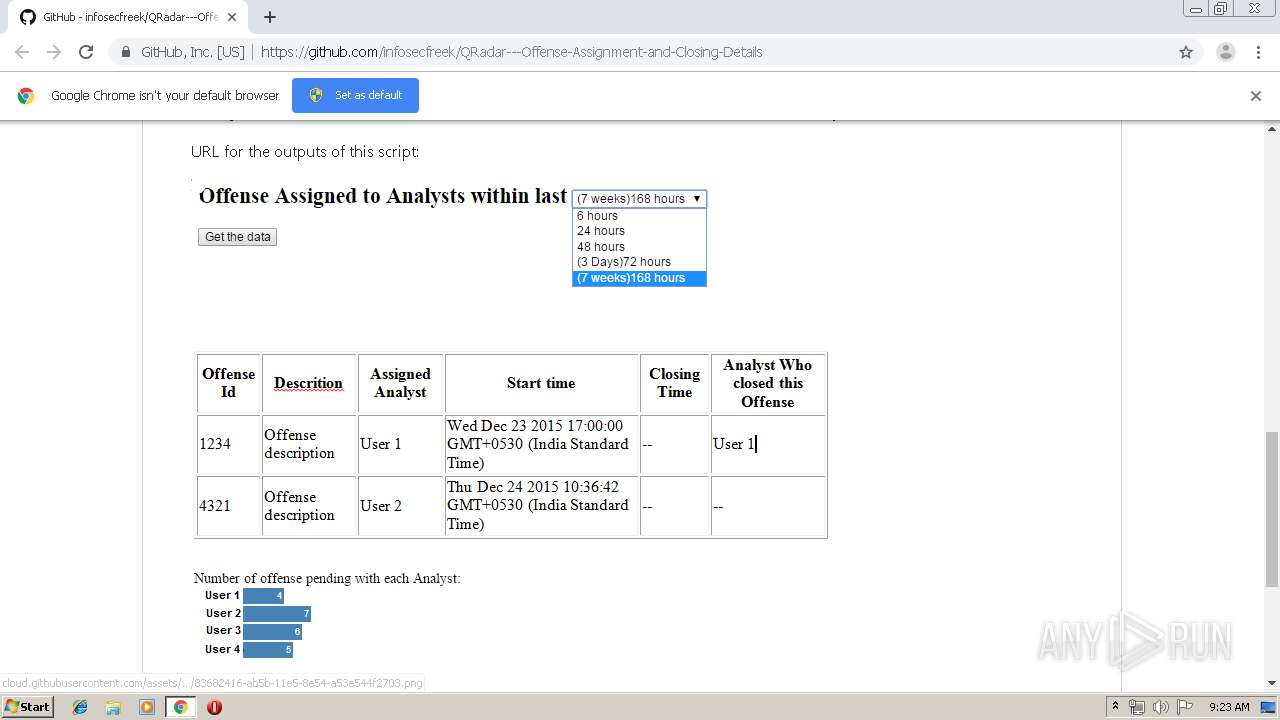Click offense id 4321 cell
1280x720 pixels.
pos(229,506)
